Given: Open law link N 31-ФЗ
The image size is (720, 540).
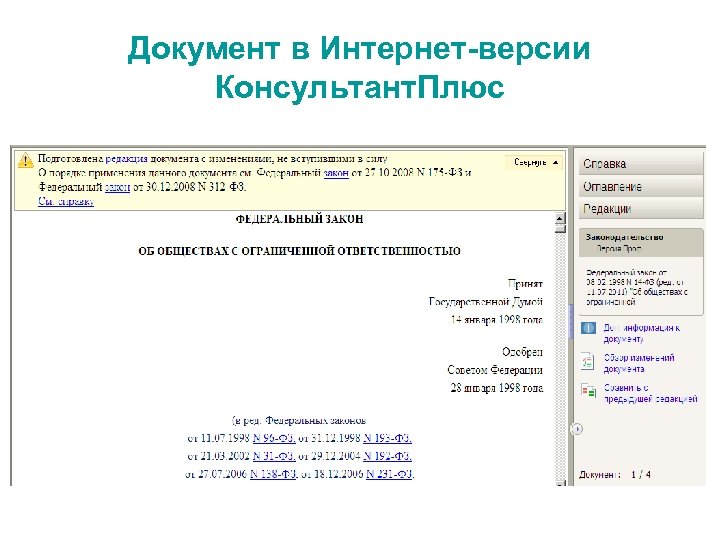Looking at the screenshot, I should tap(274, 456).
